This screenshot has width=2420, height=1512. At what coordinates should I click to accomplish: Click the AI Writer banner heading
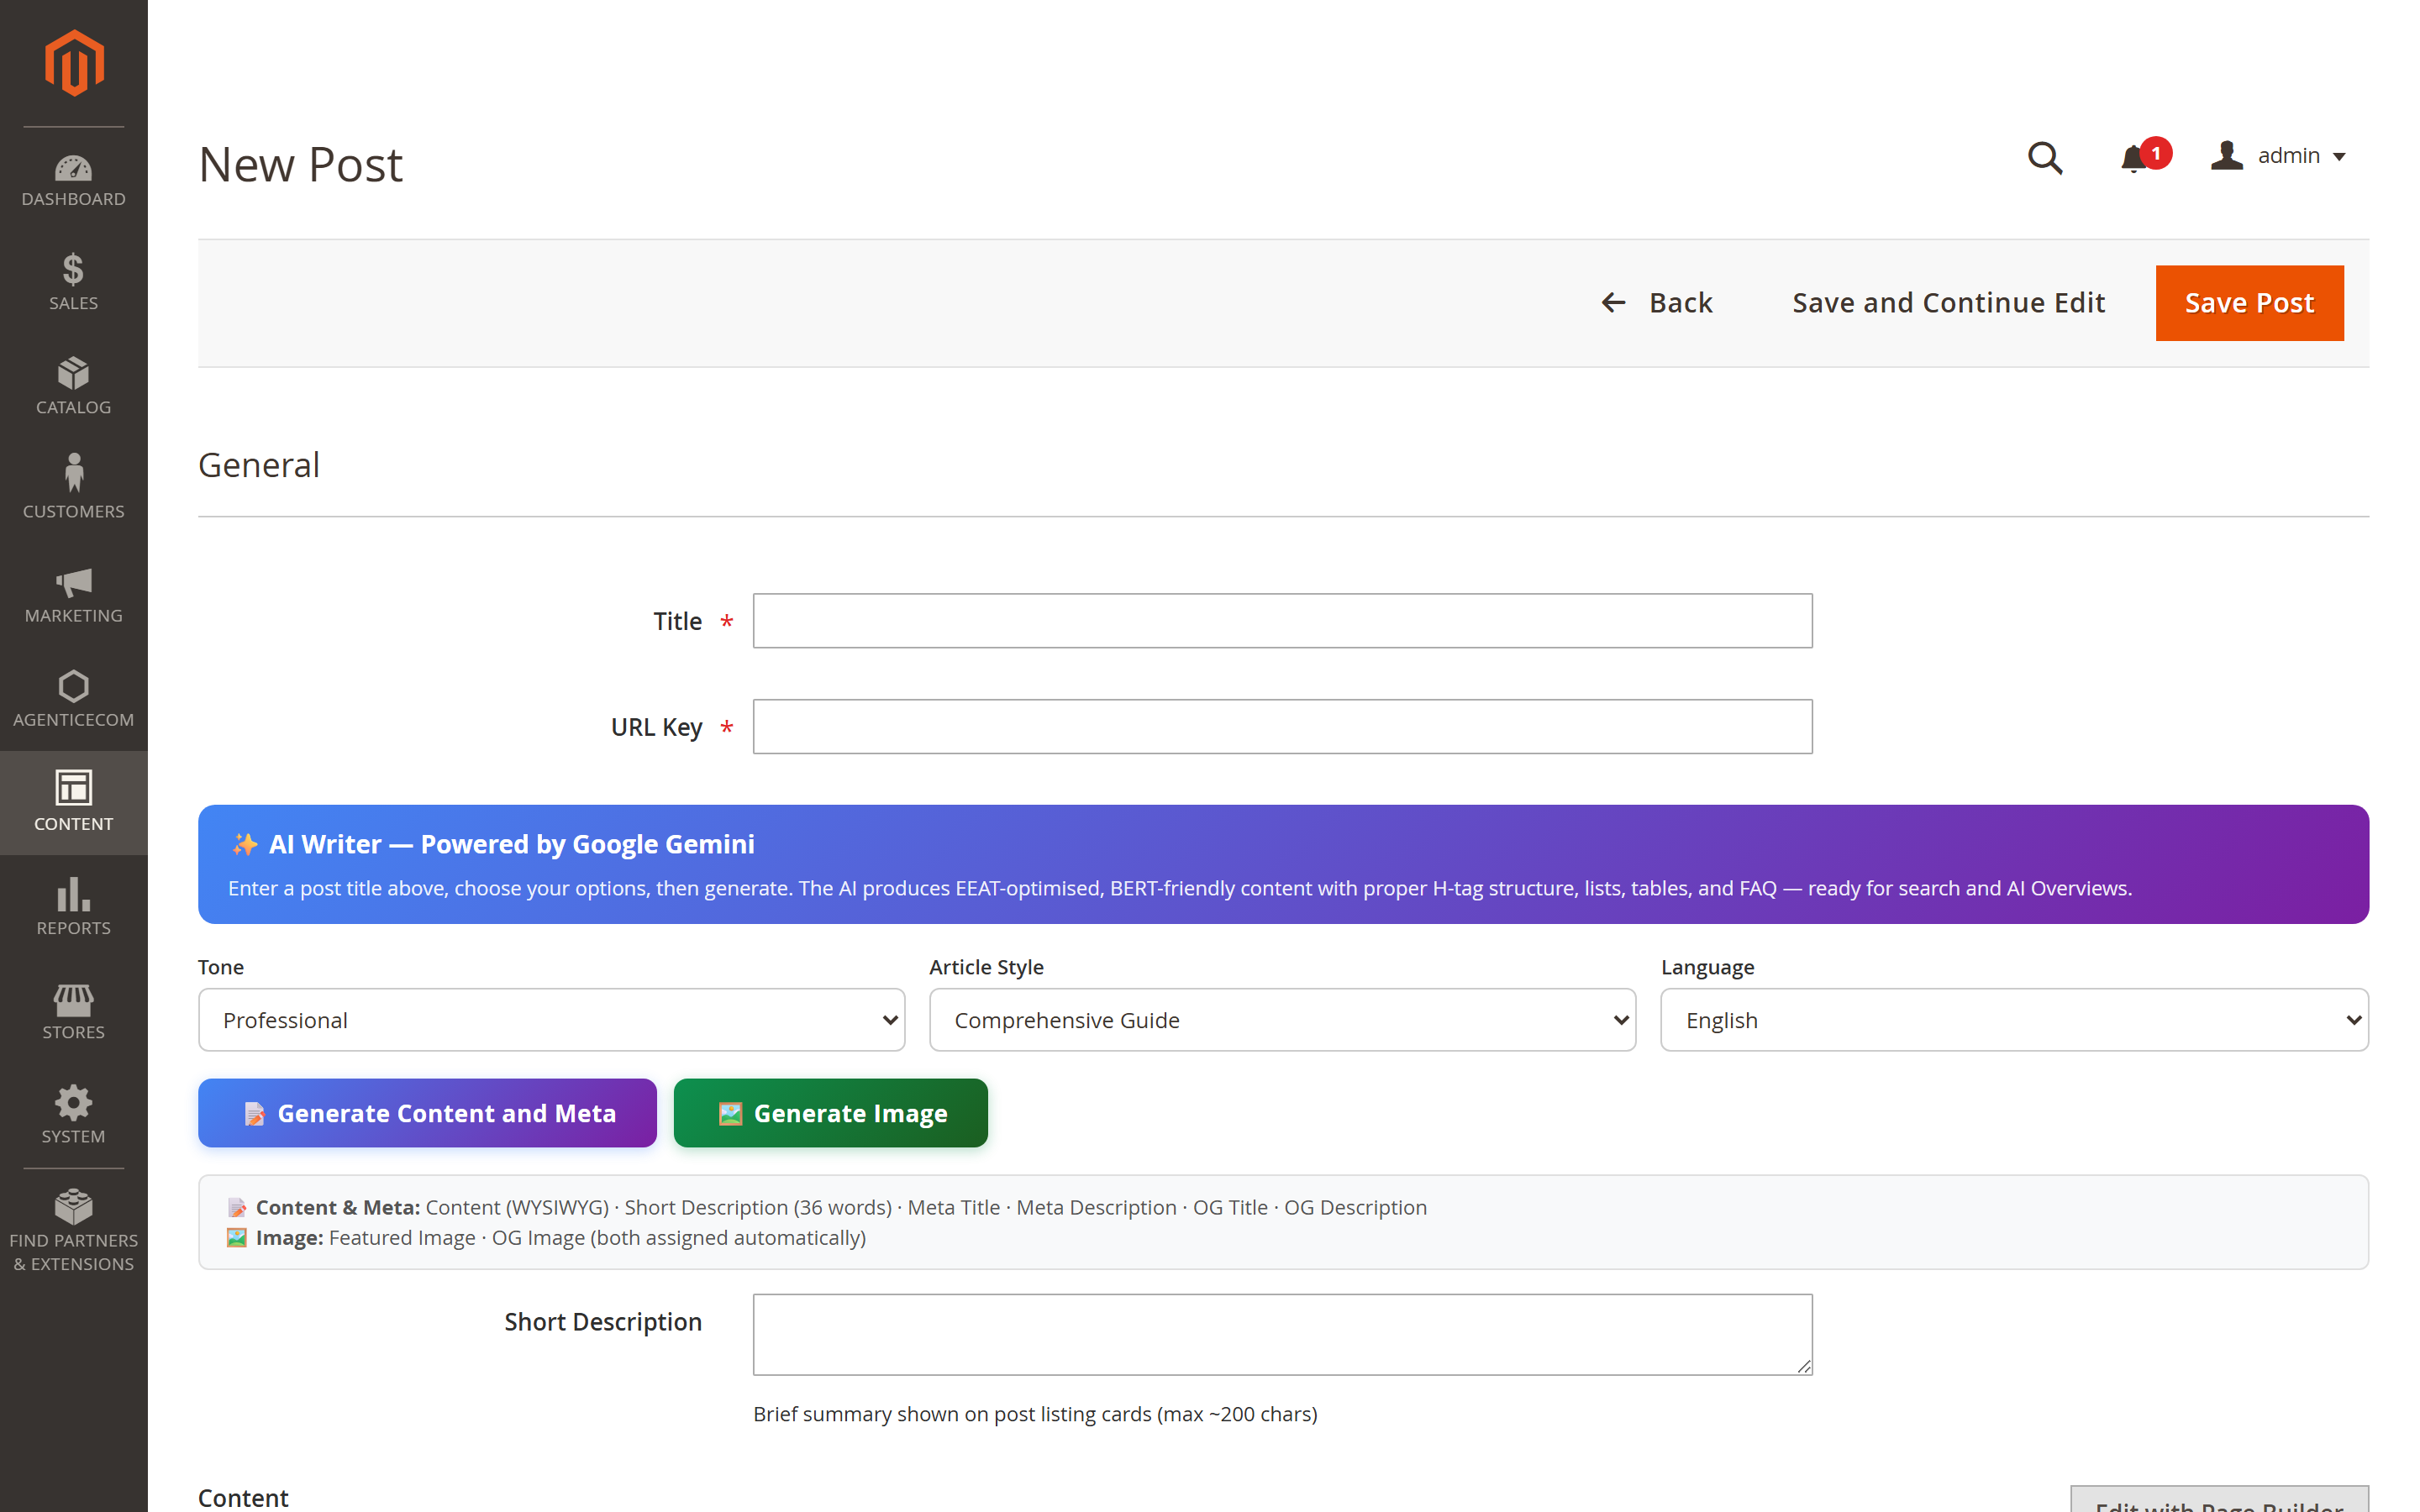coord(493,844)
